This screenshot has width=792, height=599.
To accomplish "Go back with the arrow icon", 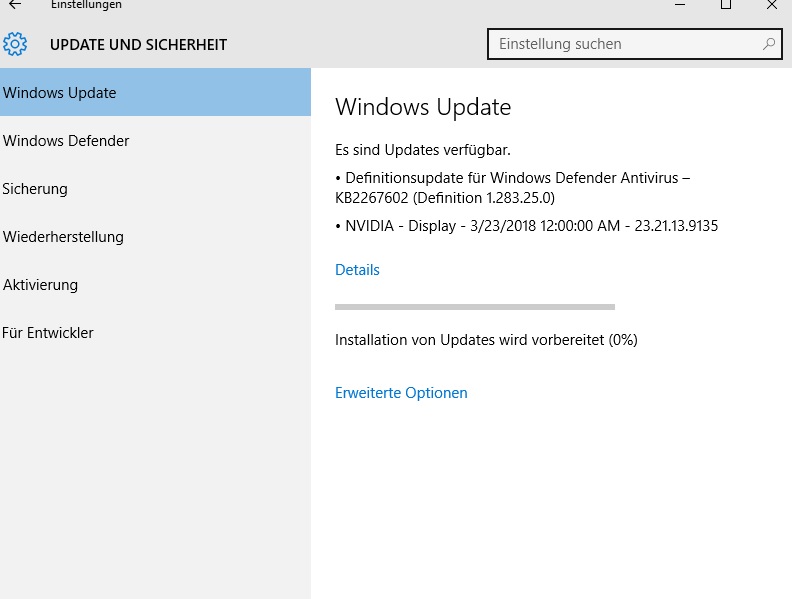I will [15, 5].
